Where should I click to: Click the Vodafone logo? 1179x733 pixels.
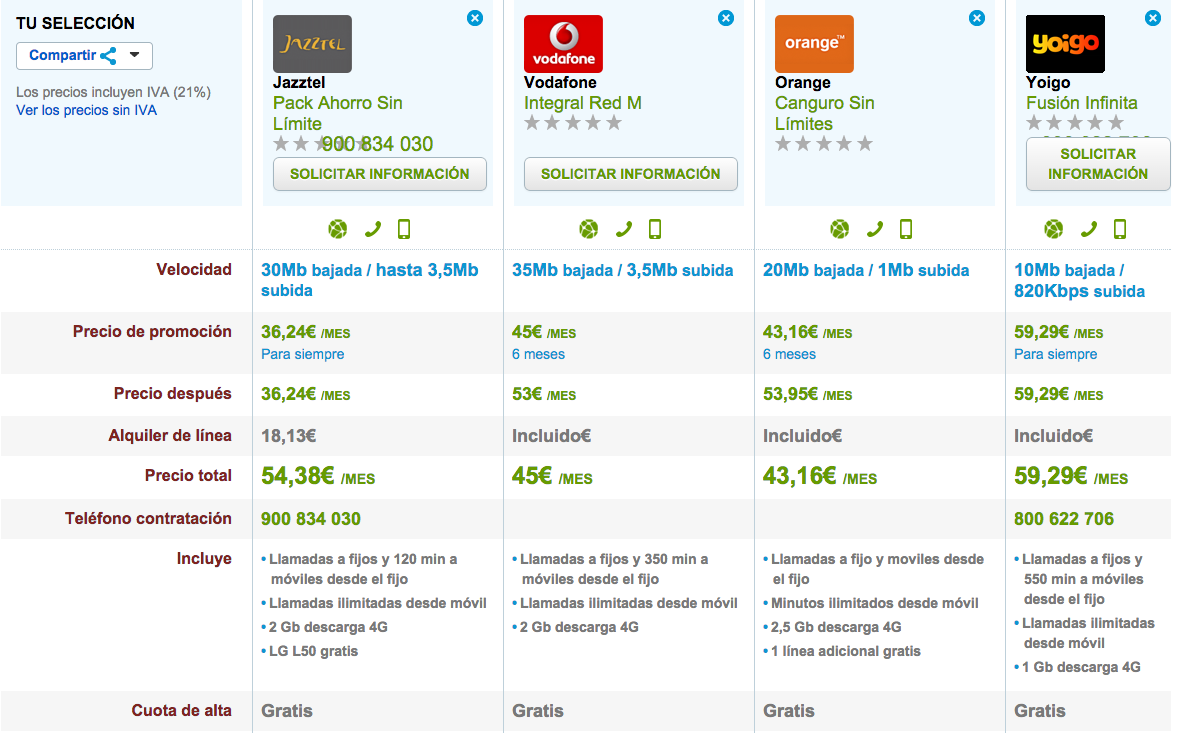point(563,44)
